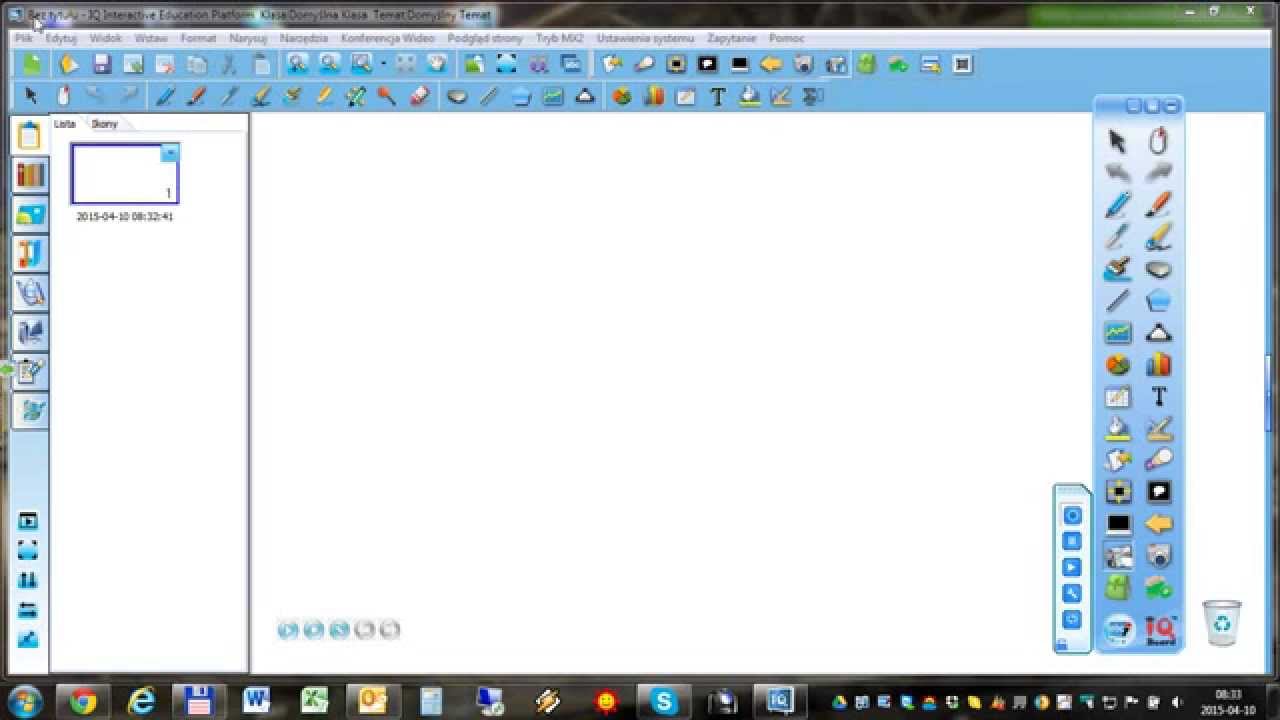
Task: Select the text T tool in main toolbar
Action: pyautogui.click(x=717, y=96)
